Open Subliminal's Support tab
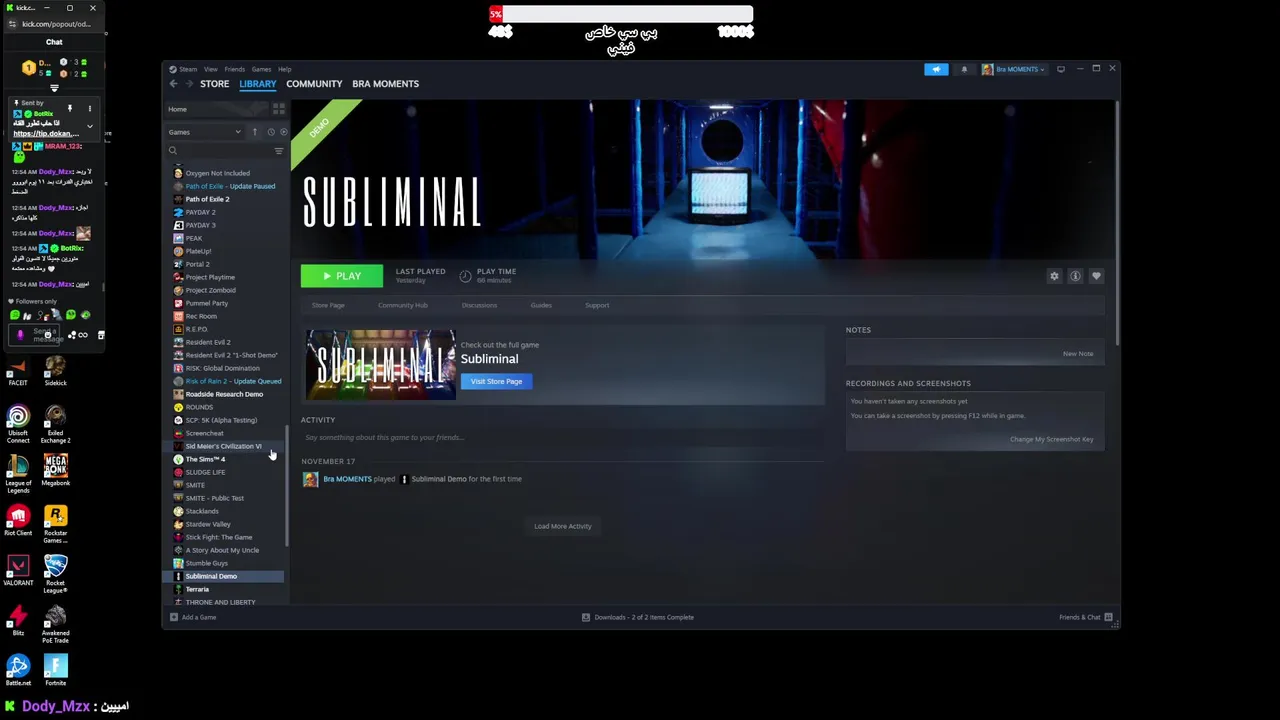Image resolution: width=1280 pixels, height=720 pixels. [597, 305]
